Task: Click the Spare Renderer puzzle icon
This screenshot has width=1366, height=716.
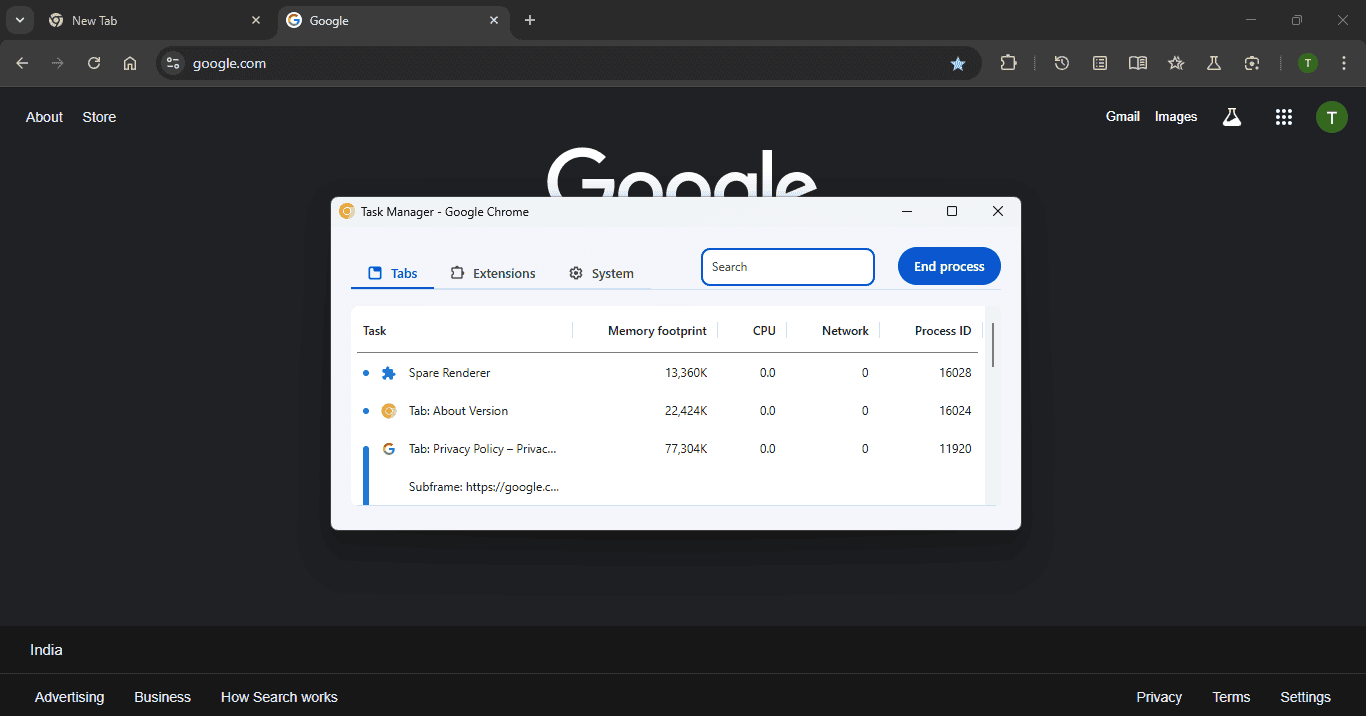Action: click(389, 373)
